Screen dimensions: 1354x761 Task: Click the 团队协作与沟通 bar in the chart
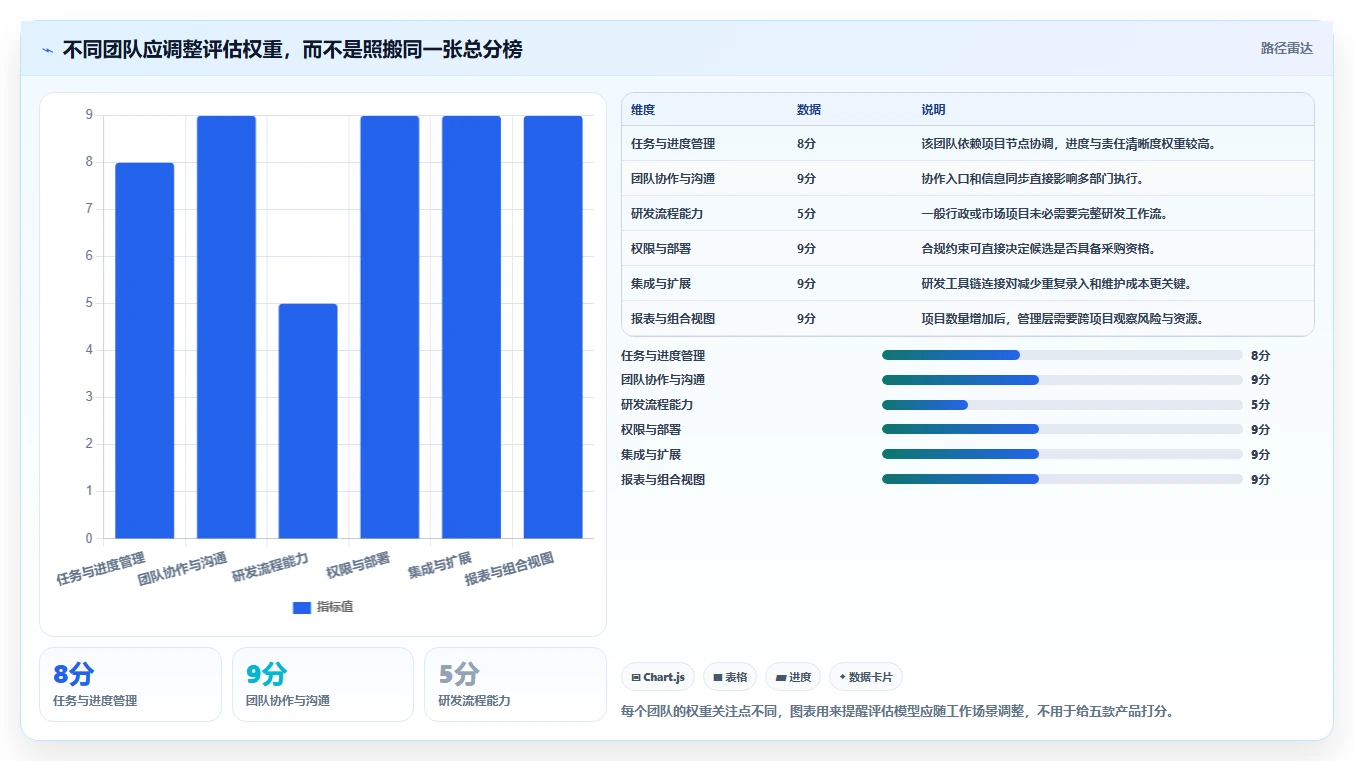pos(226,327)
